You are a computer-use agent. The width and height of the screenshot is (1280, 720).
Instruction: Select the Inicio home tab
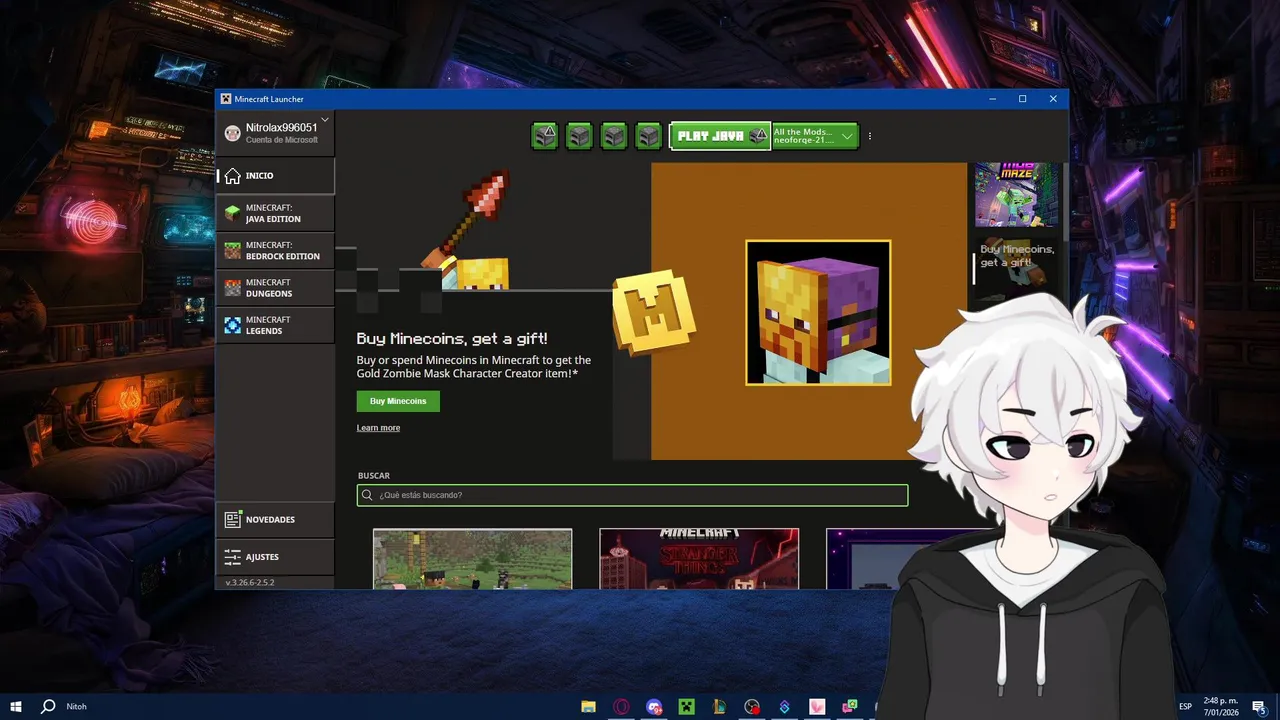coord(276,176)
